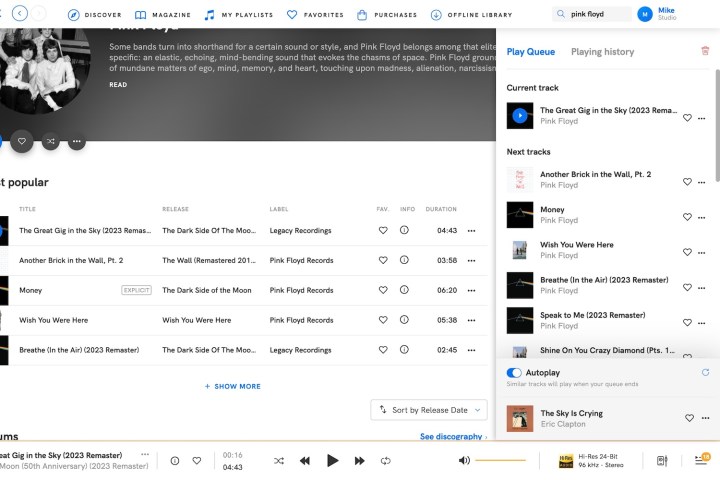Open the play queue icon with badge

(x=701, y=460)
